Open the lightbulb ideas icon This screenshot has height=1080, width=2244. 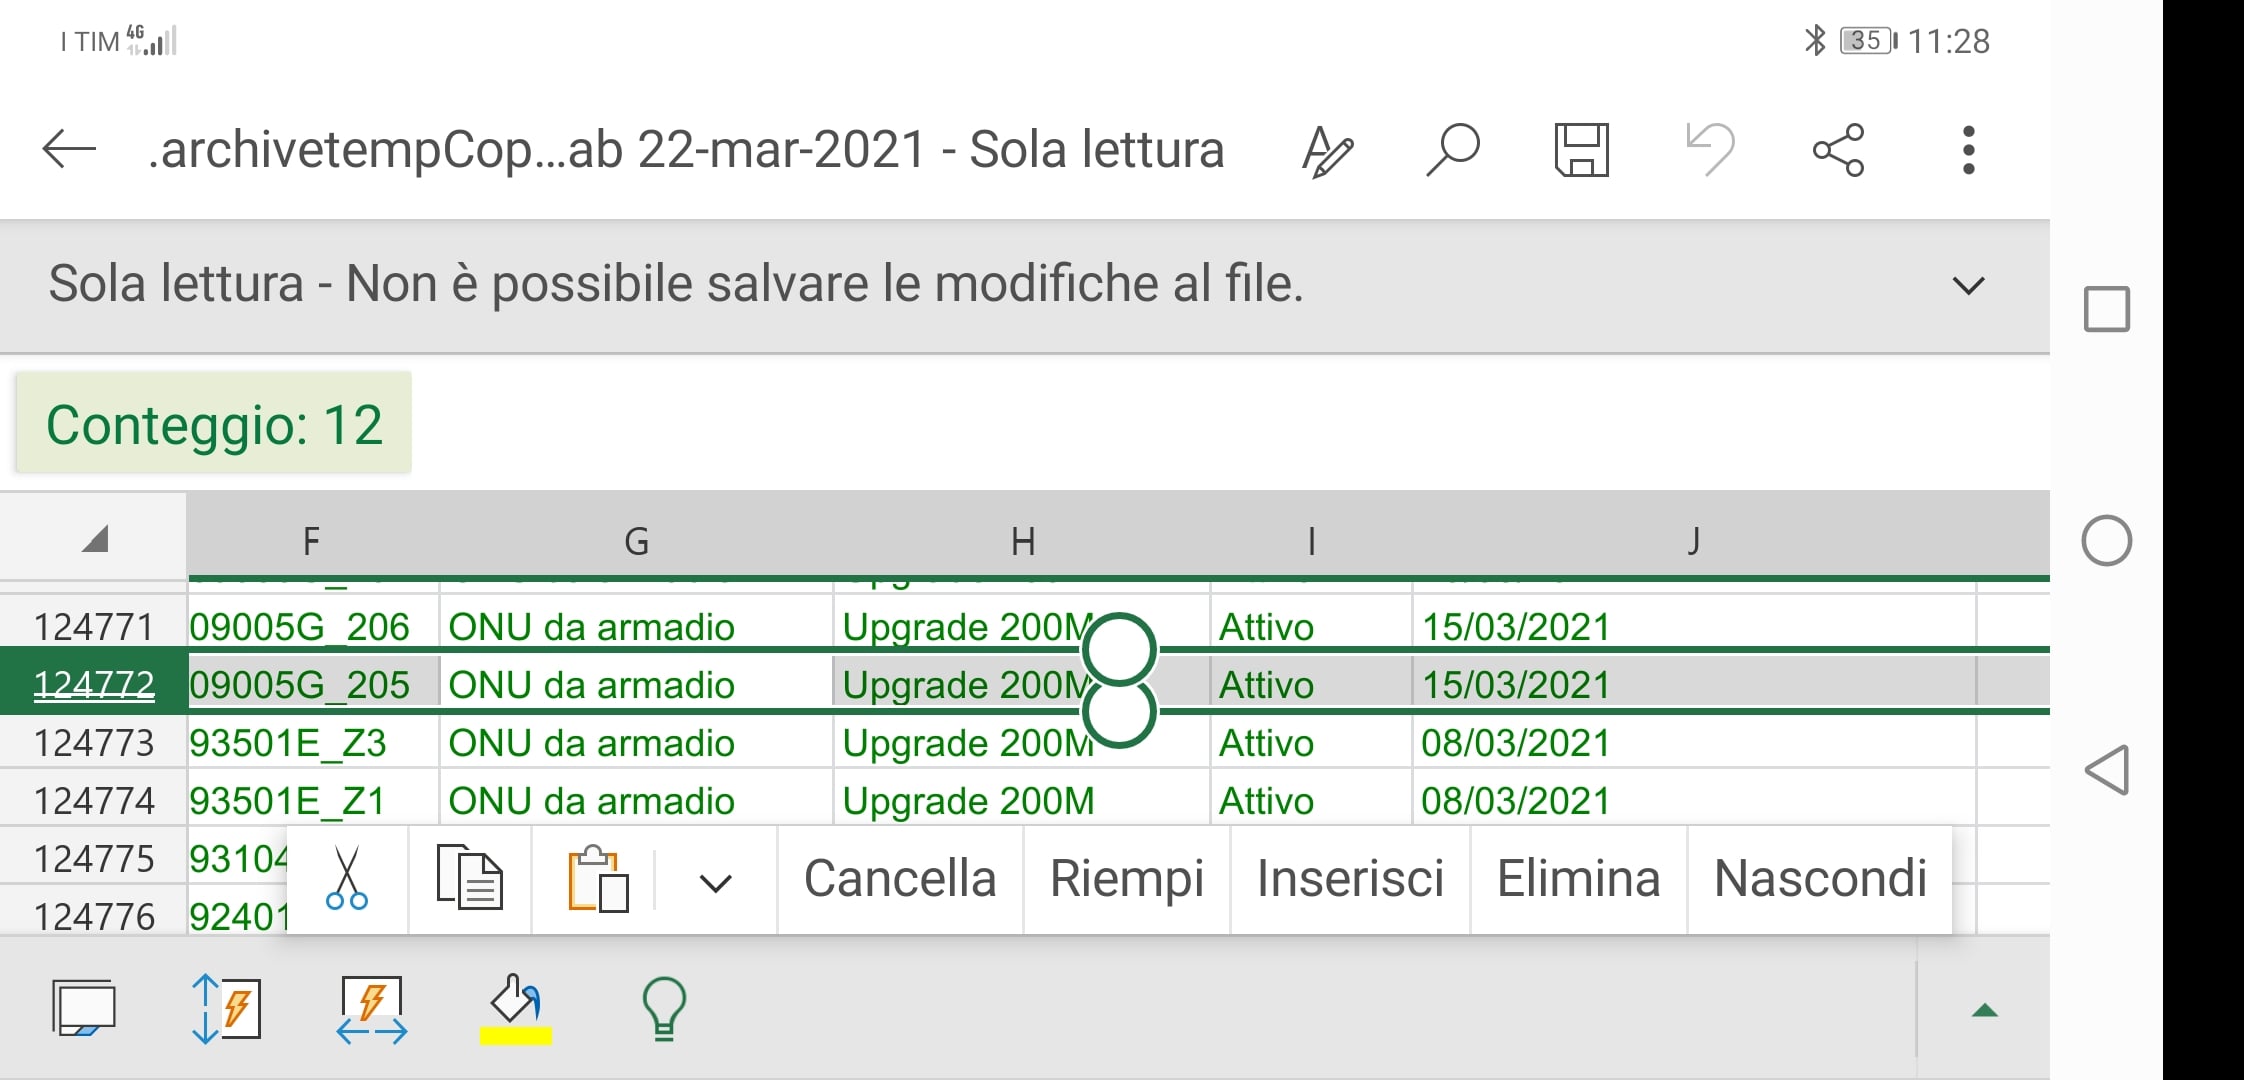pos(664,1008)
